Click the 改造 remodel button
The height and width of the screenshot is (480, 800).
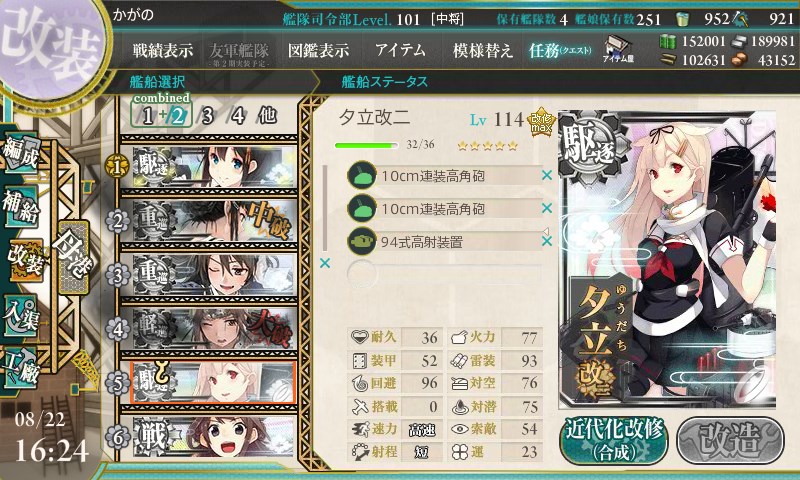[x=730, y=440]
